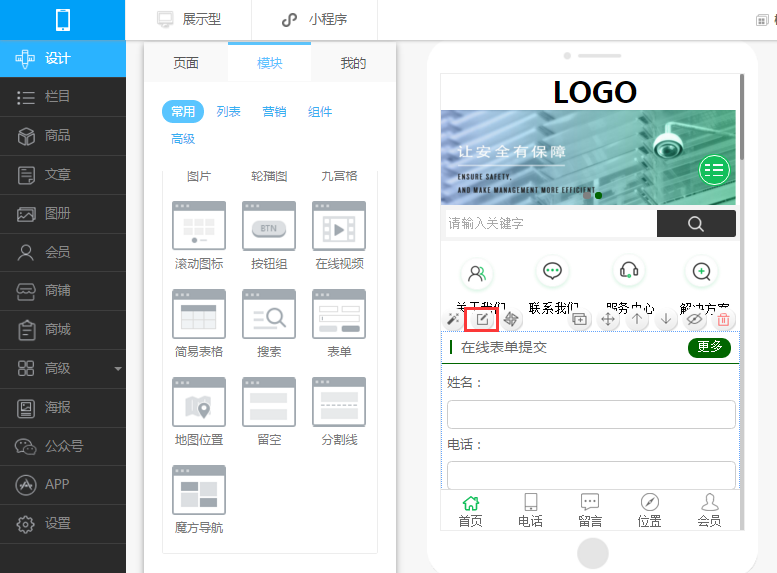Open the 小程序 mini program tab
The height and width of the screenshot is (573, 777).
click(x=314, y=20)
